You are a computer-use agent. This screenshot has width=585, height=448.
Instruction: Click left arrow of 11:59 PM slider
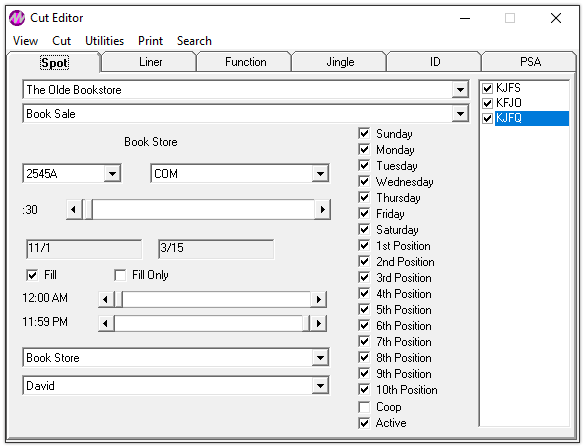click(106, 323)
